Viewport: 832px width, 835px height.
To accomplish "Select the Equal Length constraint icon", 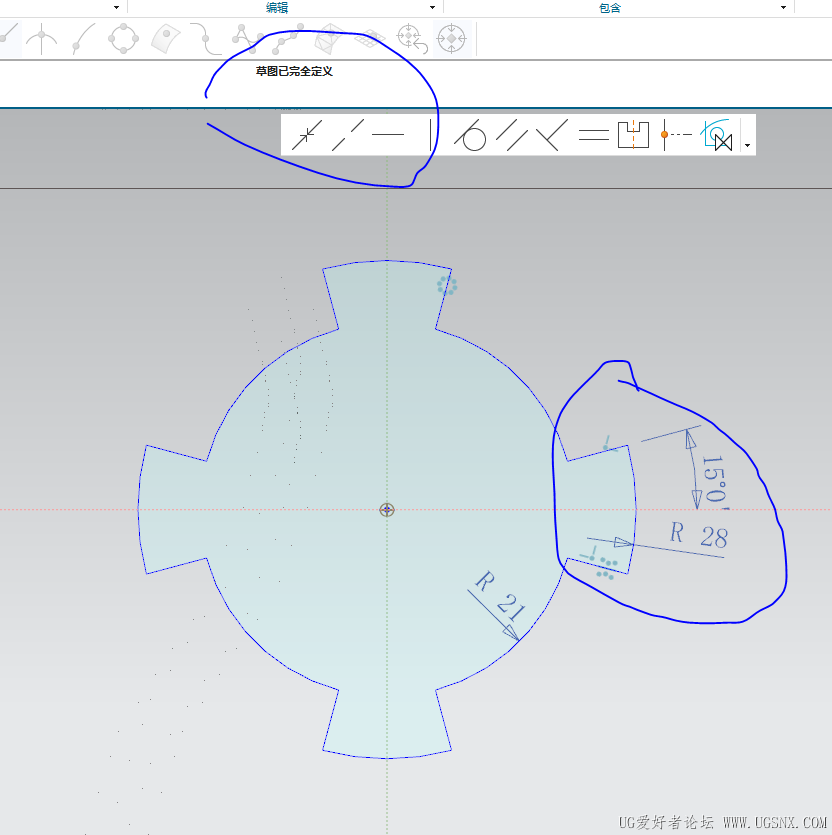I will [593, 134].
